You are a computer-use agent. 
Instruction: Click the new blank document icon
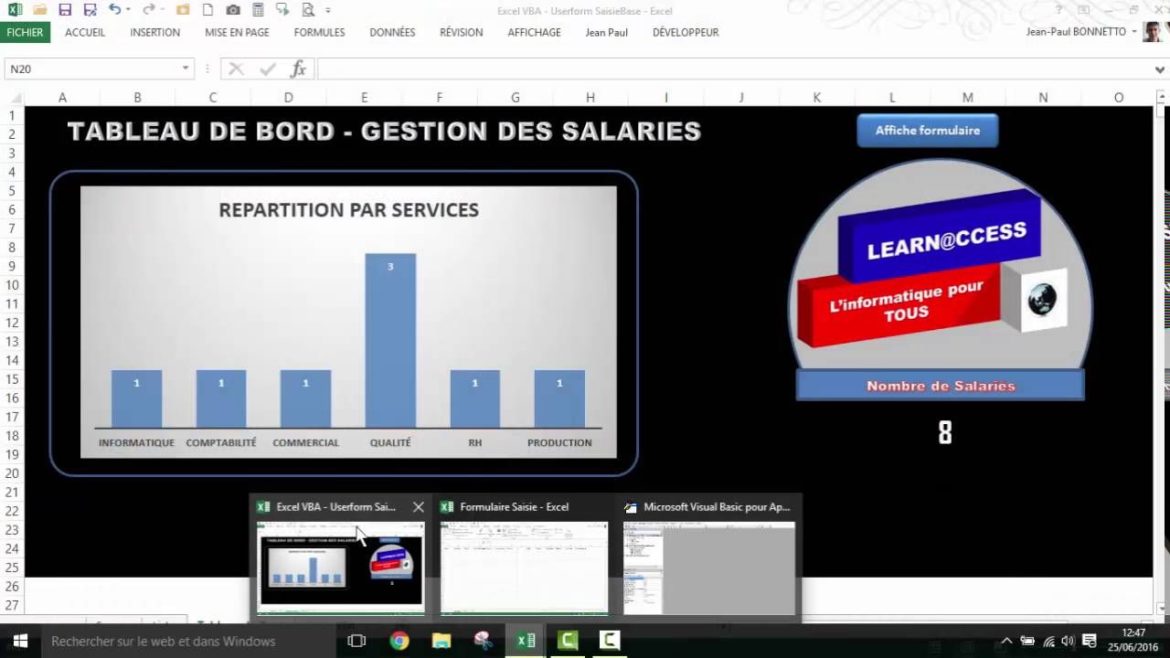[x=208, y=10]
